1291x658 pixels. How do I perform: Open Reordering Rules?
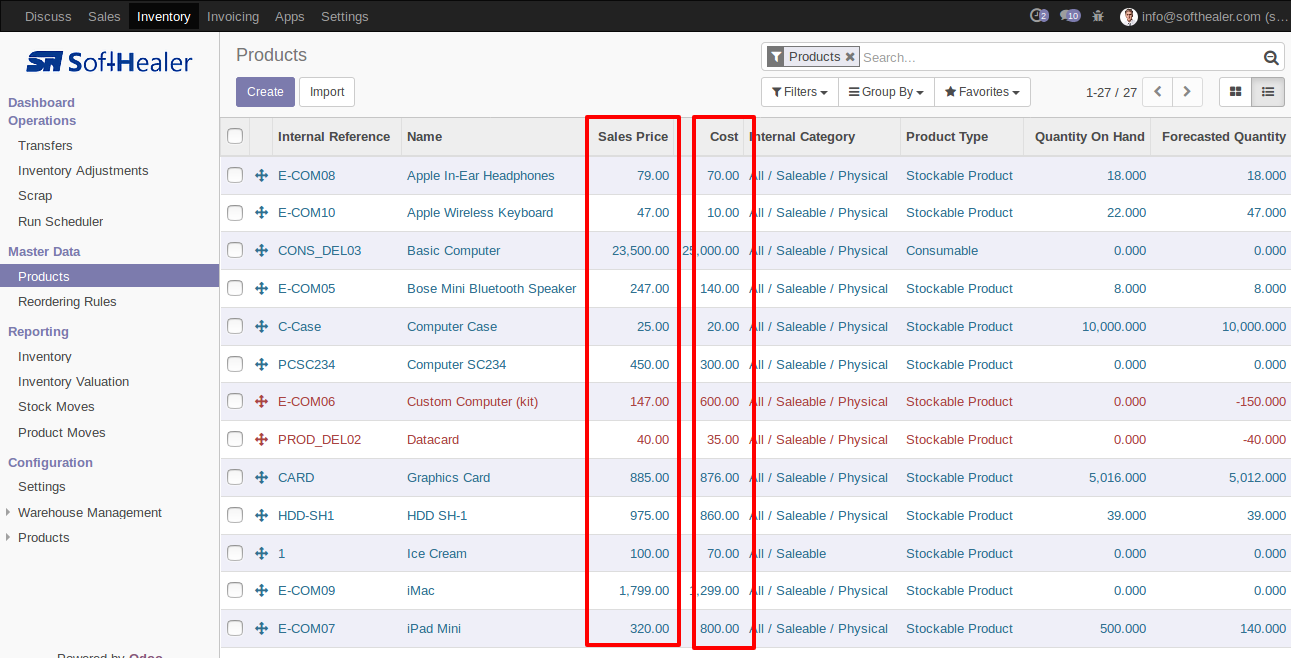point(67,302)
